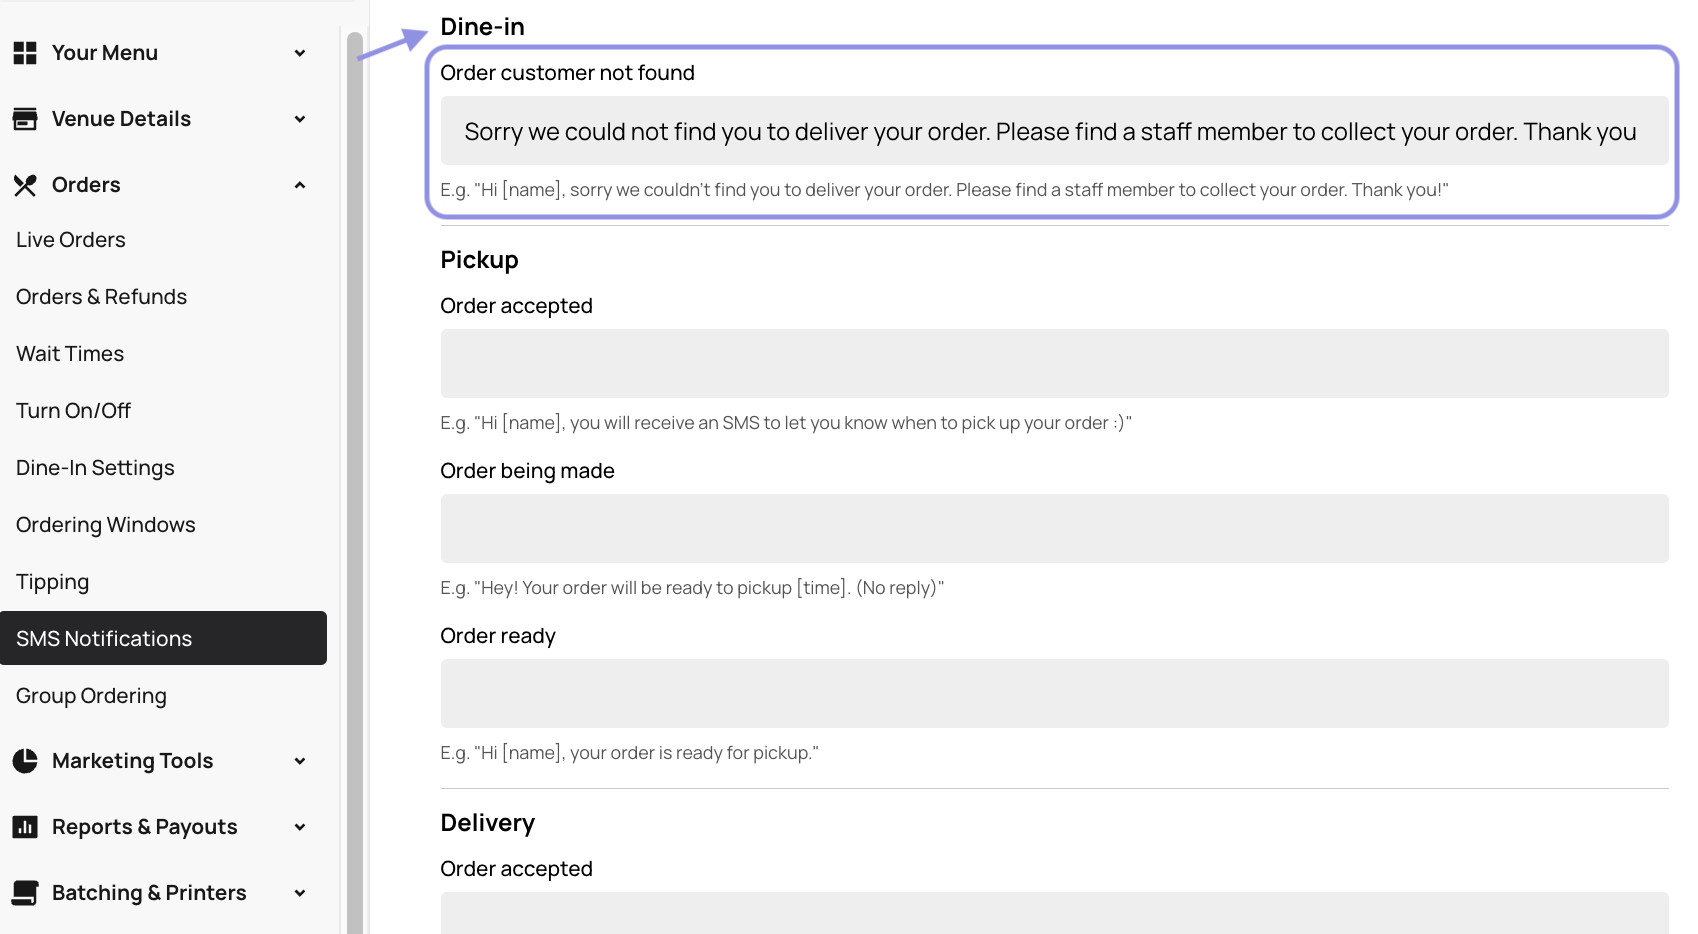Select the Your Menu grid icon
1698x934 pixels.
pos(25,52)
